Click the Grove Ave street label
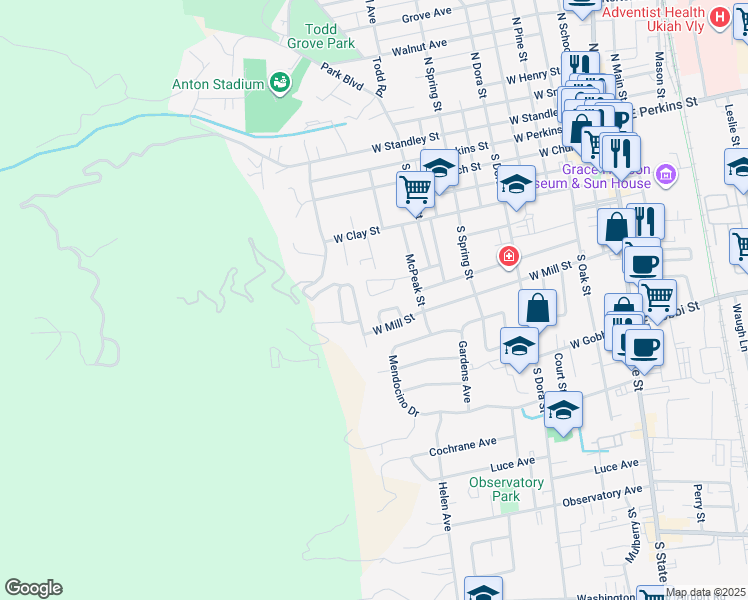 pyautogui.click(x=426, y=15)
